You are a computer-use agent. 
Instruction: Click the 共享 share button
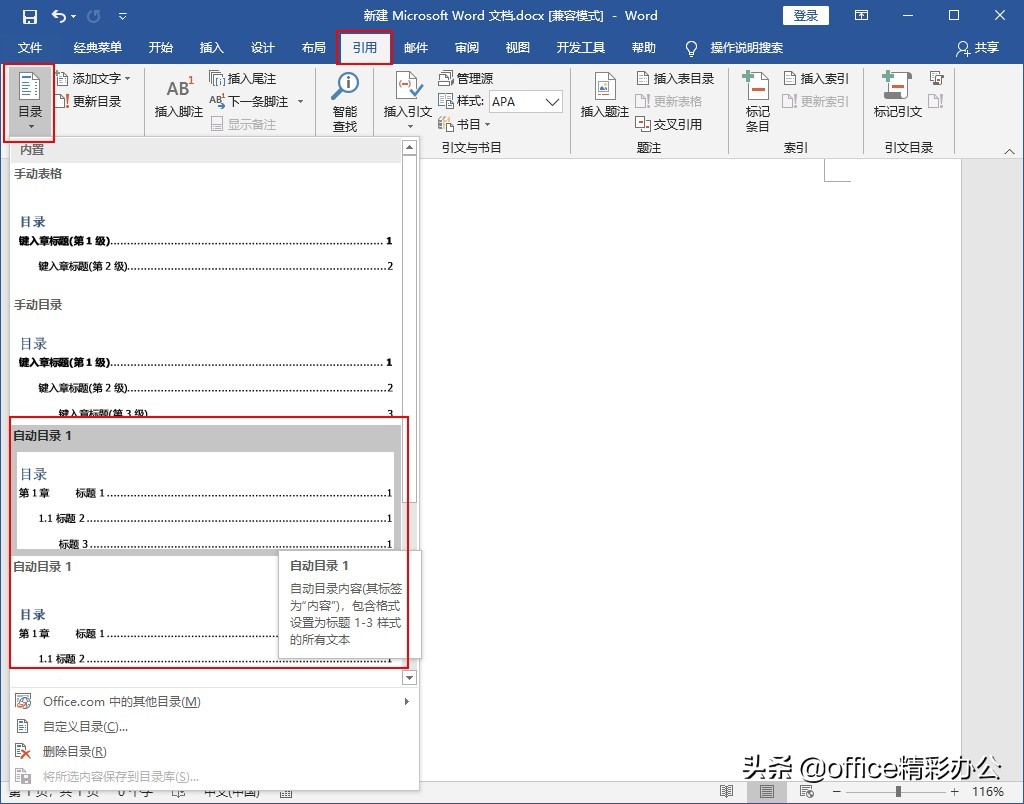[x=978, y=48]
